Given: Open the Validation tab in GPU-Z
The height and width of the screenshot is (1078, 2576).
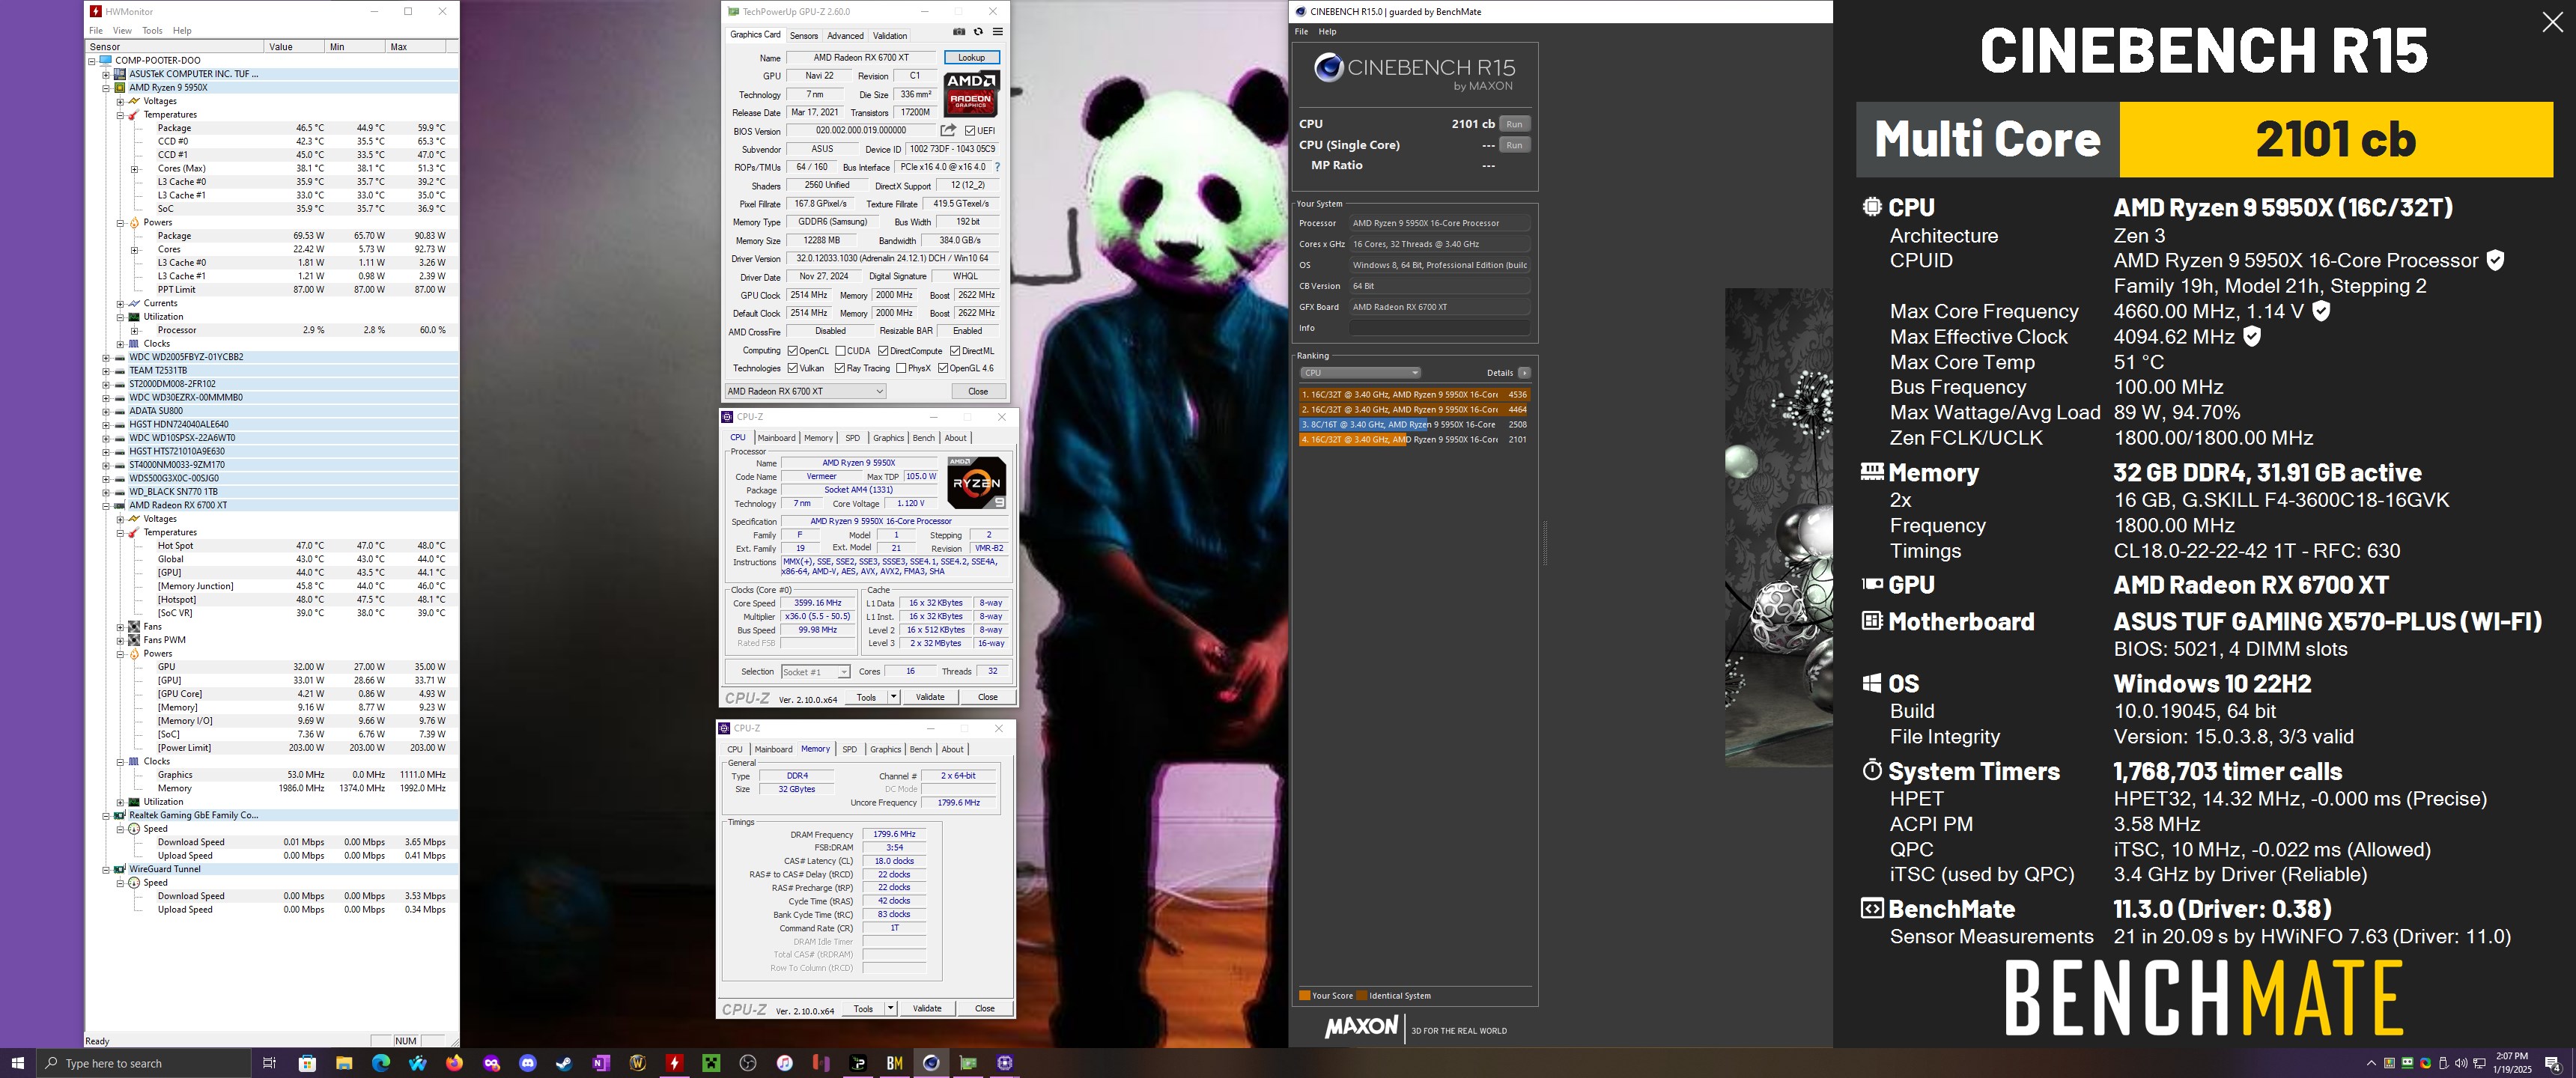Looking at the screenshot, I should click(890, 35).
